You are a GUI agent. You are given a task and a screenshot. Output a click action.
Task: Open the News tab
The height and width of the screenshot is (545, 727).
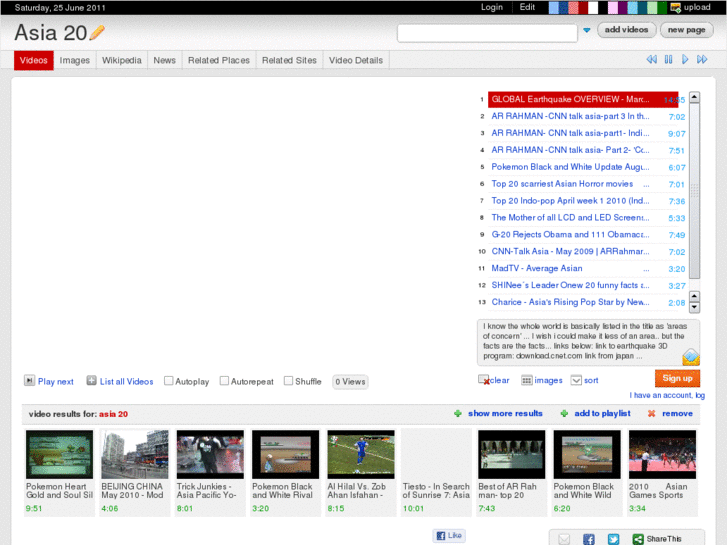coord(165,60)
